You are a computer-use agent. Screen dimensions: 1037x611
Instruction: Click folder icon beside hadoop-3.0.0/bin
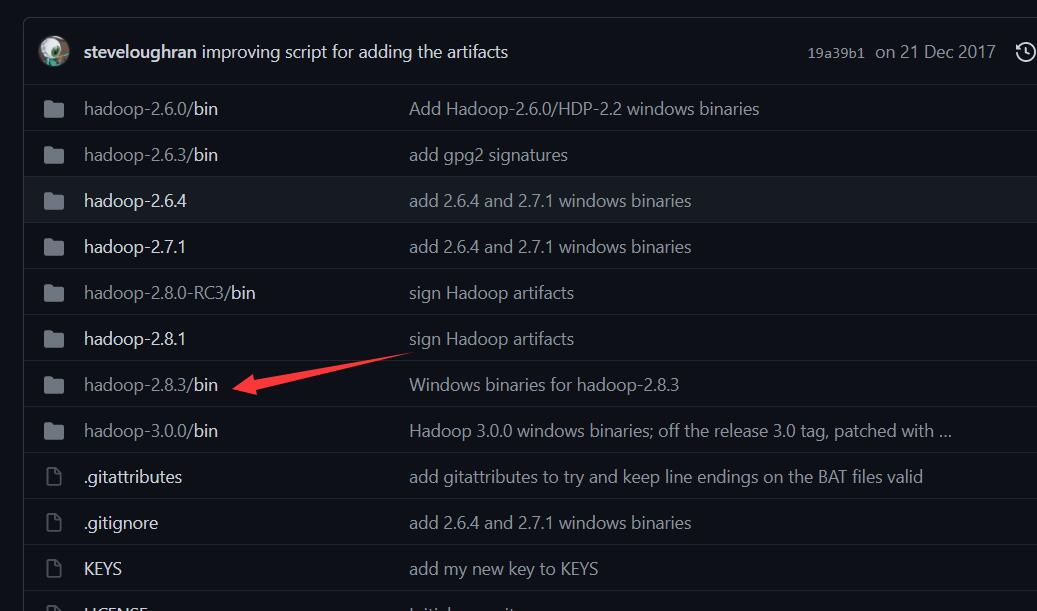(x=54, y=431)
